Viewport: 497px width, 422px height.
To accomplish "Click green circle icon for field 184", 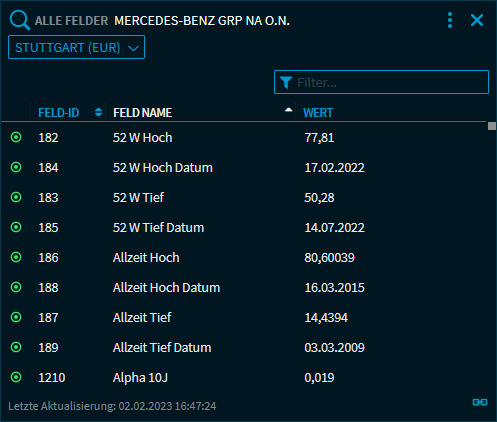I will [16, 167].
